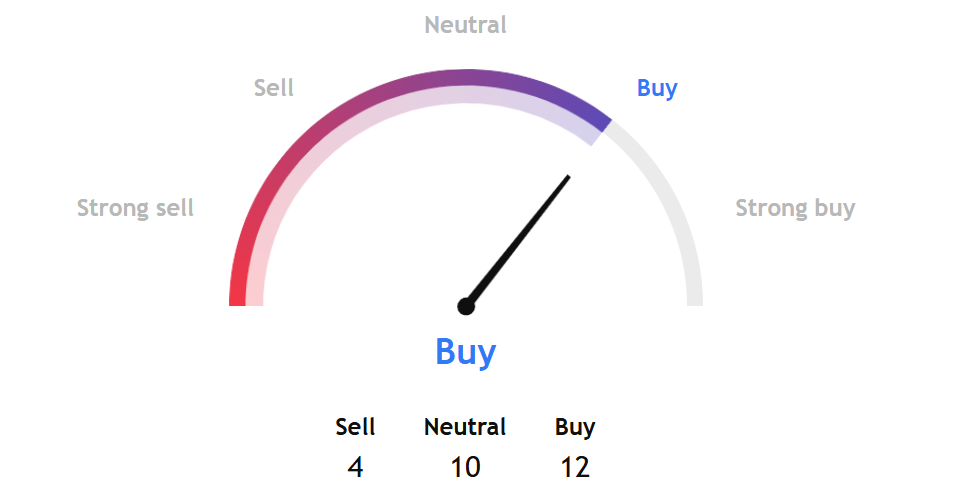Select the gray Sell label beside the arc
This screenshot has width=963, height=495.
coord(274,88)
